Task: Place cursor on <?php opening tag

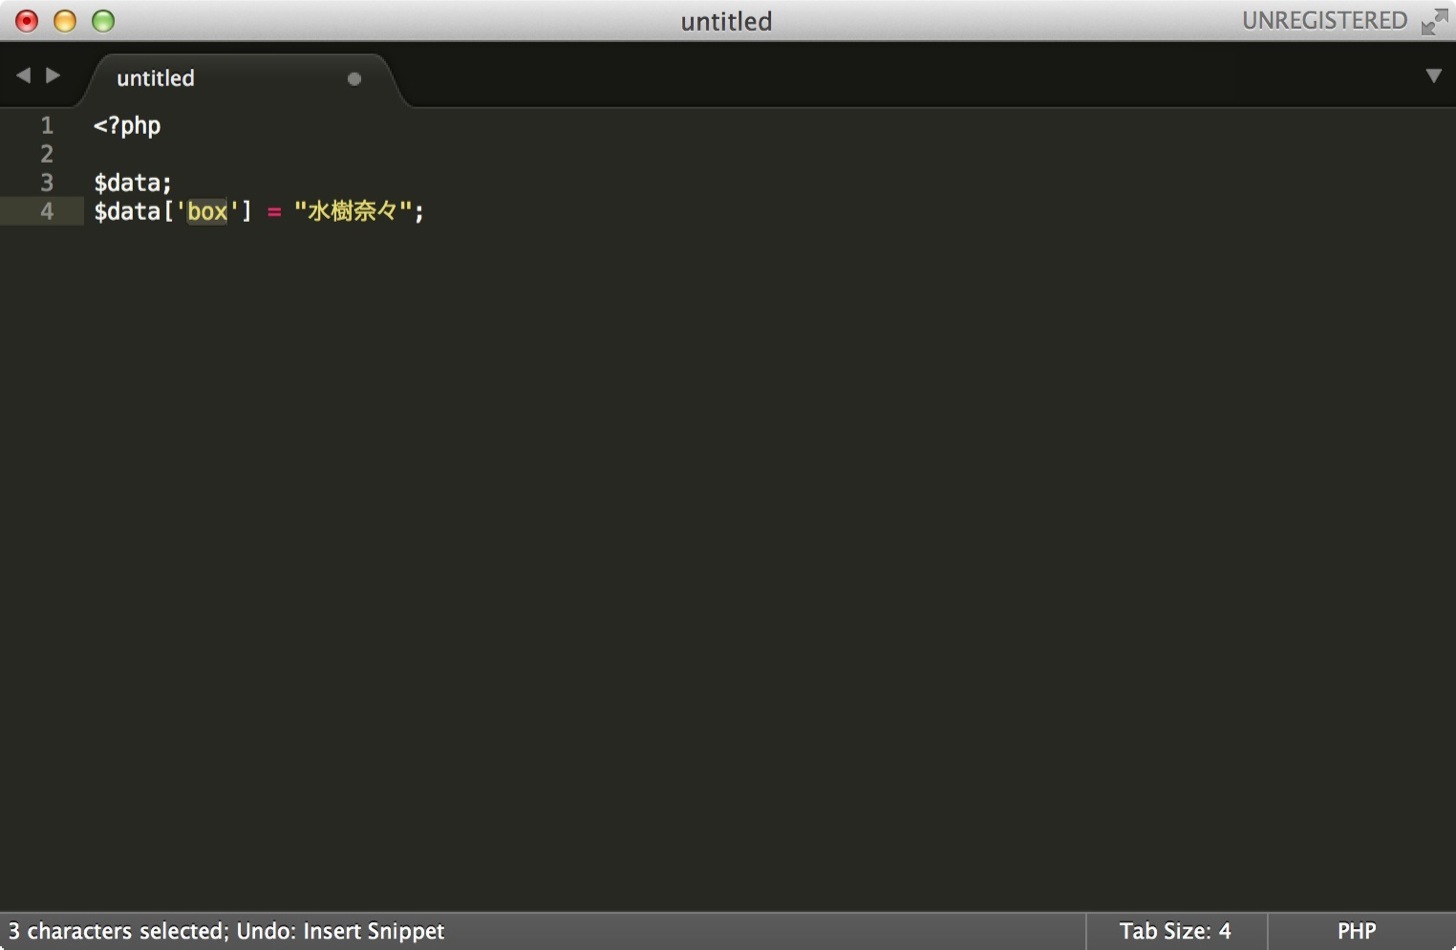Action: [x=127, y=126]
